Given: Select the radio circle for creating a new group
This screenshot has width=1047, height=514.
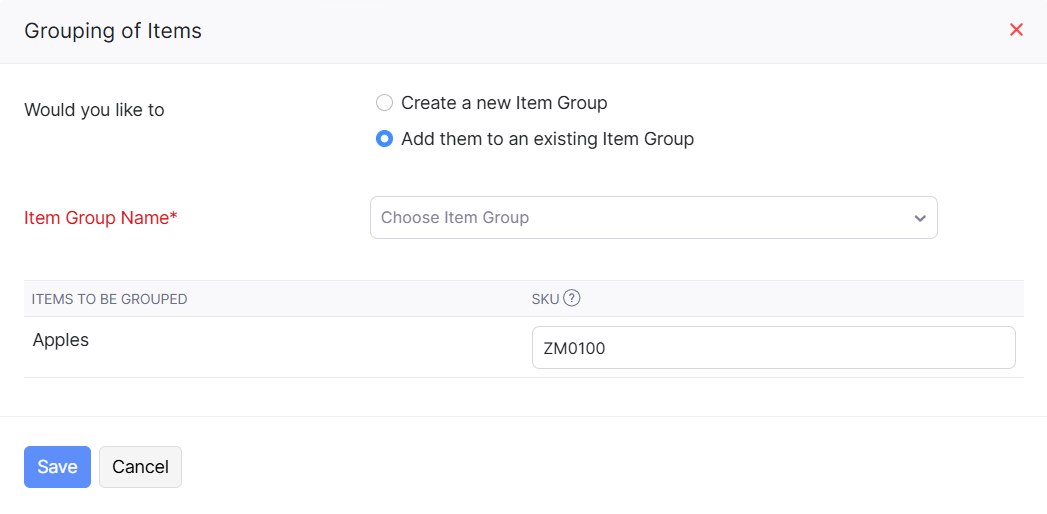Looking at the screenshot, I should pyautogui.click(x=384, y=103).
